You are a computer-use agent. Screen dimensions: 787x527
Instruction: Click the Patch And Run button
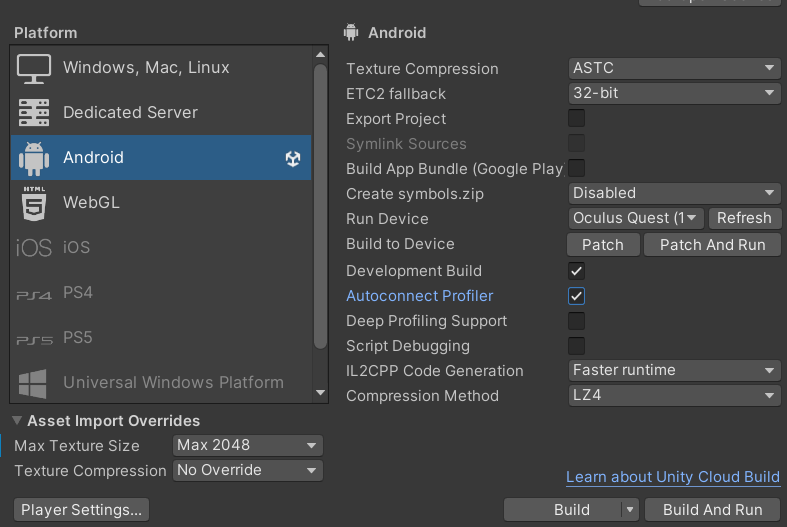pos(712,245)
